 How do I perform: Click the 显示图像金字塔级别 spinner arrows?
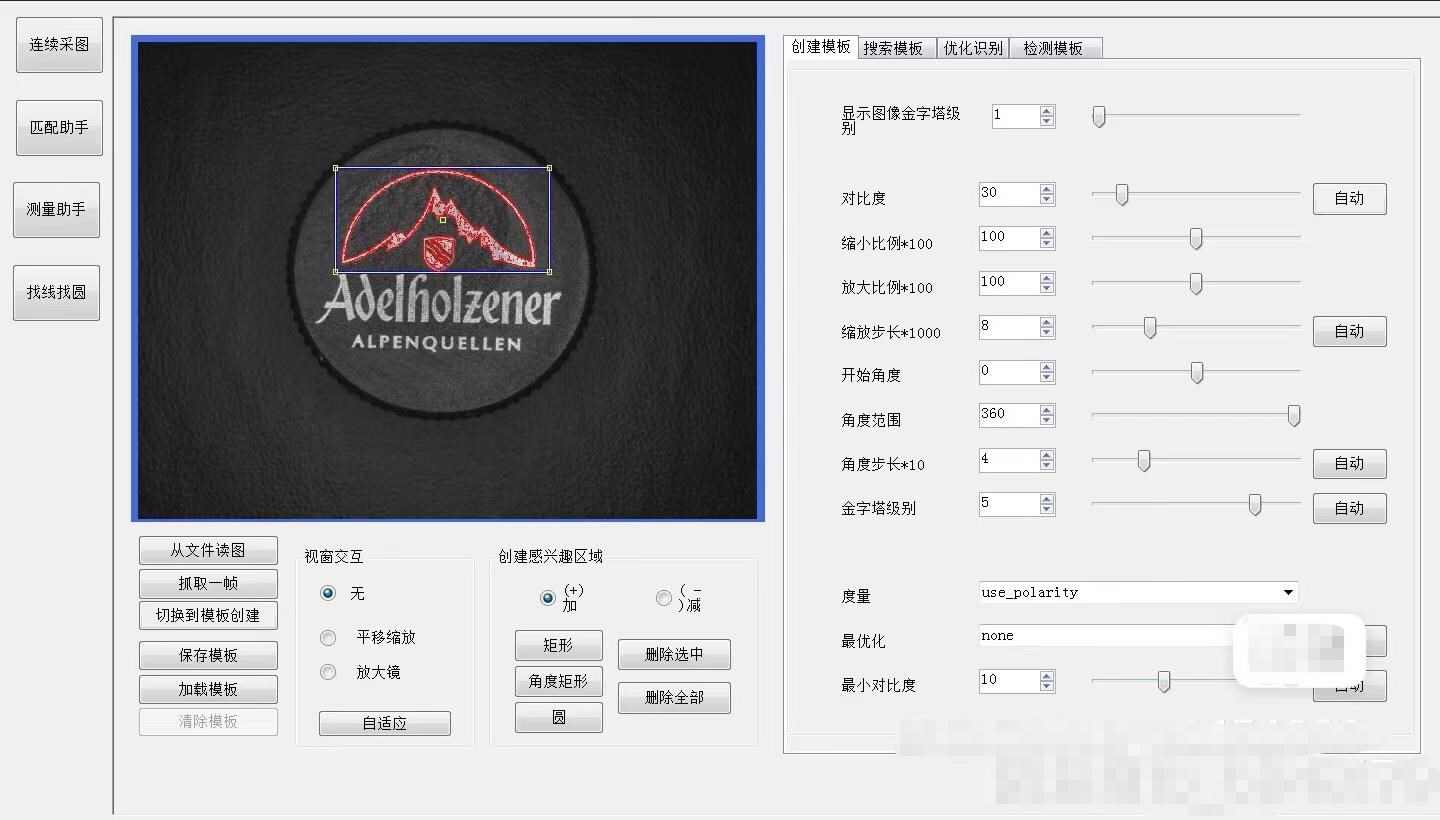coord(1047,115)
